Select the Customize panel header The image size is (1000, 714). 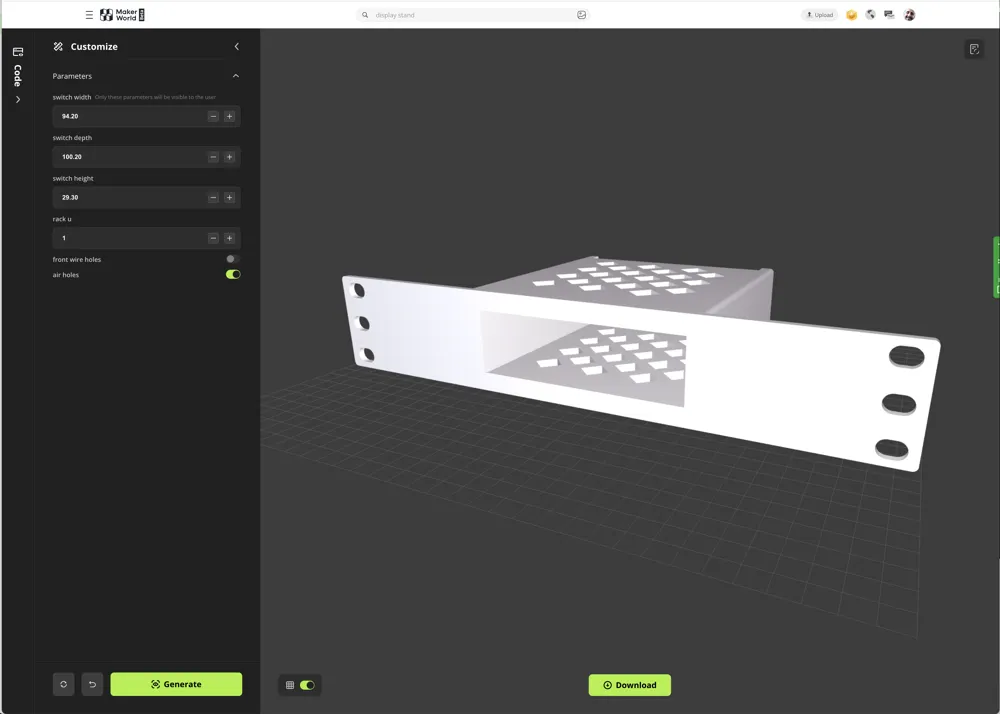[x=94, y=46]
